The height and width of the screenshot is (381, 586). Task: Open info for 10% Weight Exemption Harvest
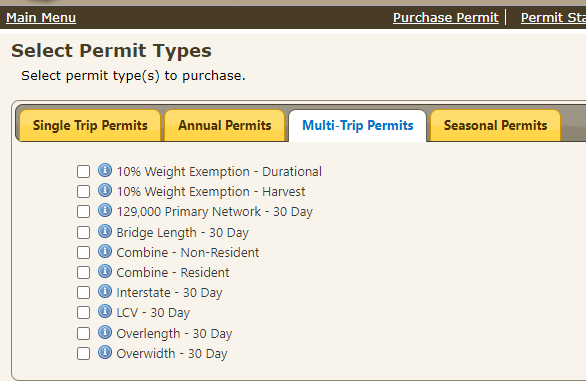tap(105, 190)
